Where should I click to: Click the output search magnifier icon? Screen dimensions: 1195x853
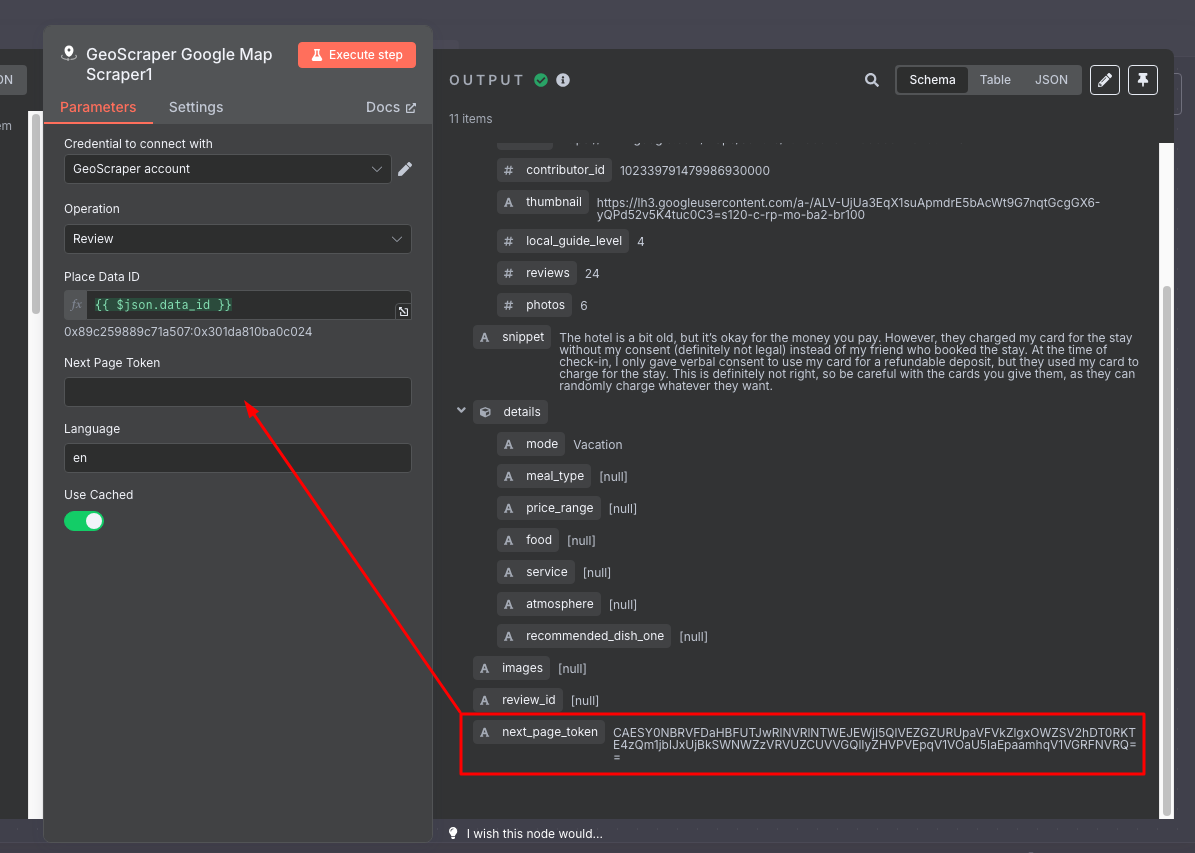(871, 80)
